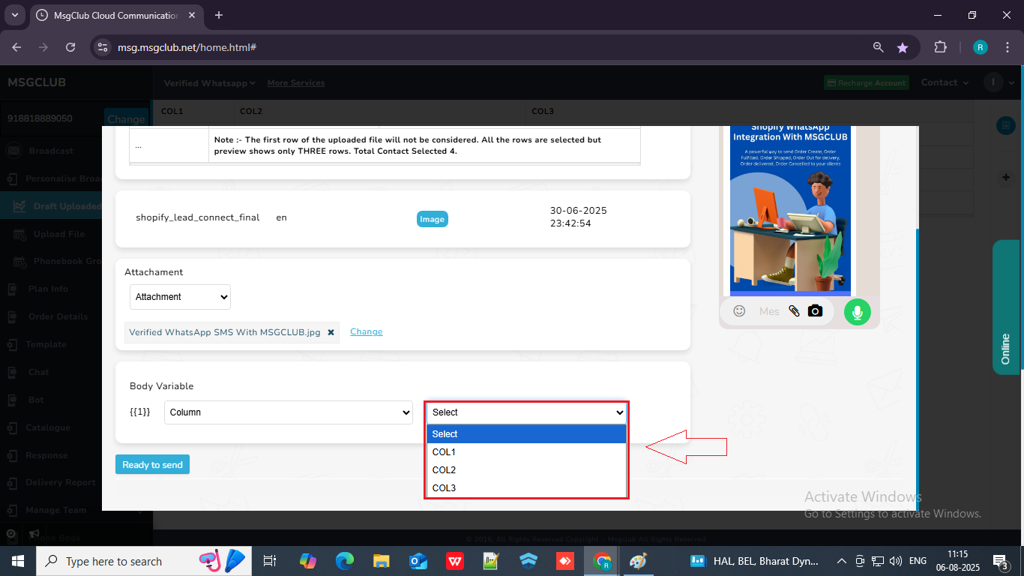The image size is (1024, 576).
Task: Open the notification center icon
Action: [1001, 561]
